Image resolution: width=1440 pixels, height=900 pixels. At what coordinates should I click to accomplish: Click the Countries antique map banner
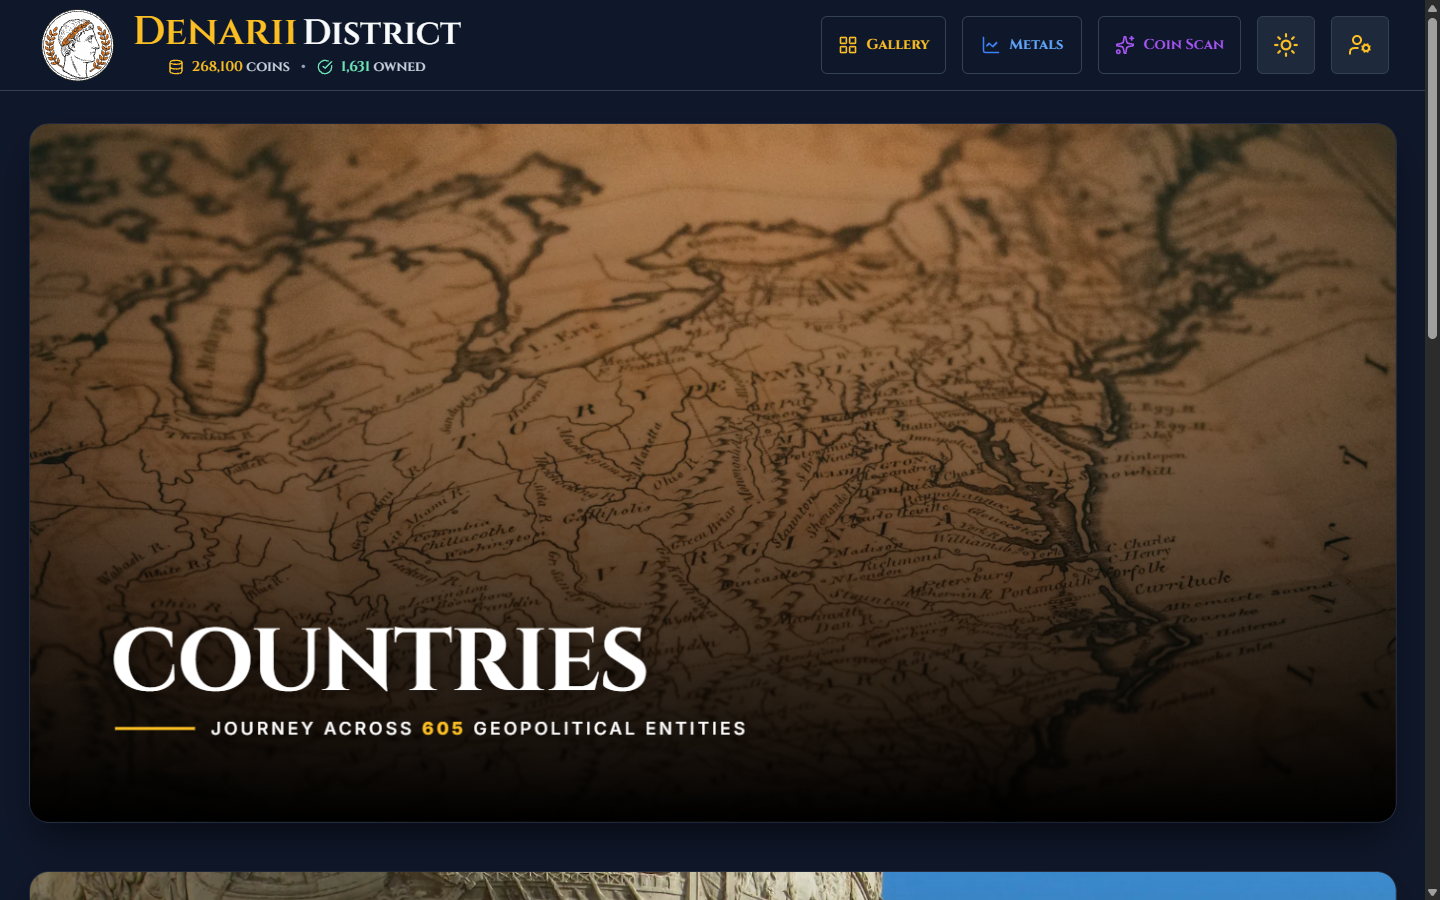point(713,473)
